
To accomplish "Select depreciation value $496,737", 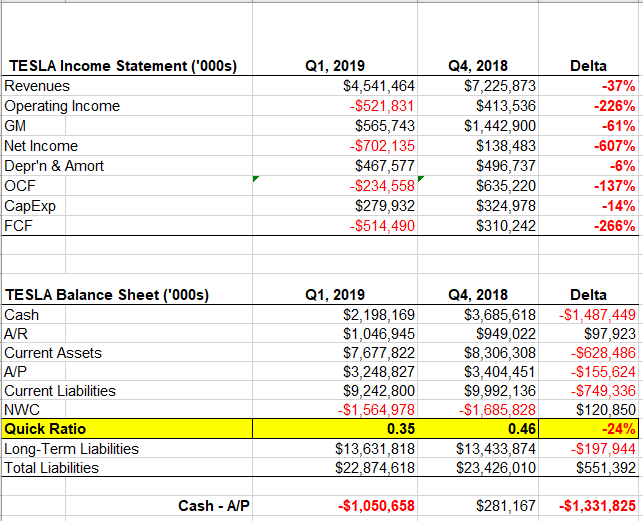I will click(x=506, y=166).
